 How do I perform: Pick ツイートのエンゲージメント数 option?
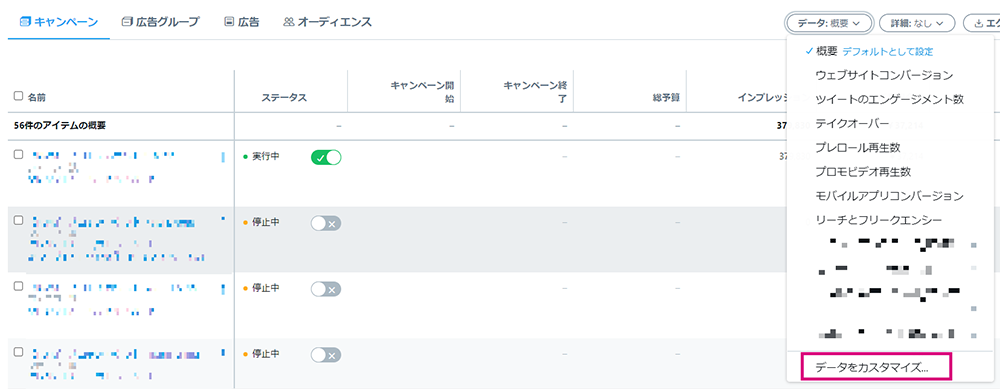pos(889,99)
